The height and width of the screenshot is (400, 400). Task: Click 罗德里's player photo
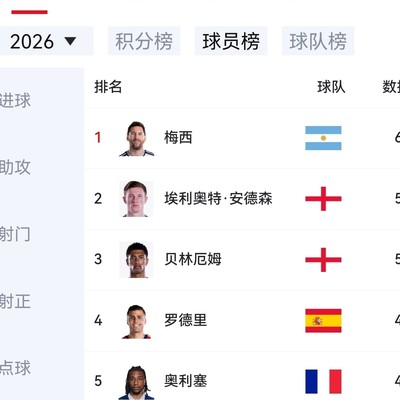click(137, 321)
